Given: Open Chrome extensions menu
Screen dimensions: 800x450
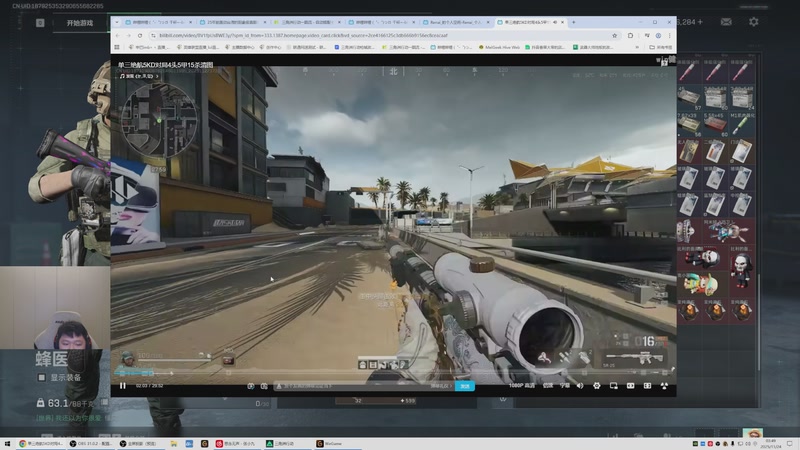Looking at the screenshot, I should [630, 35].
